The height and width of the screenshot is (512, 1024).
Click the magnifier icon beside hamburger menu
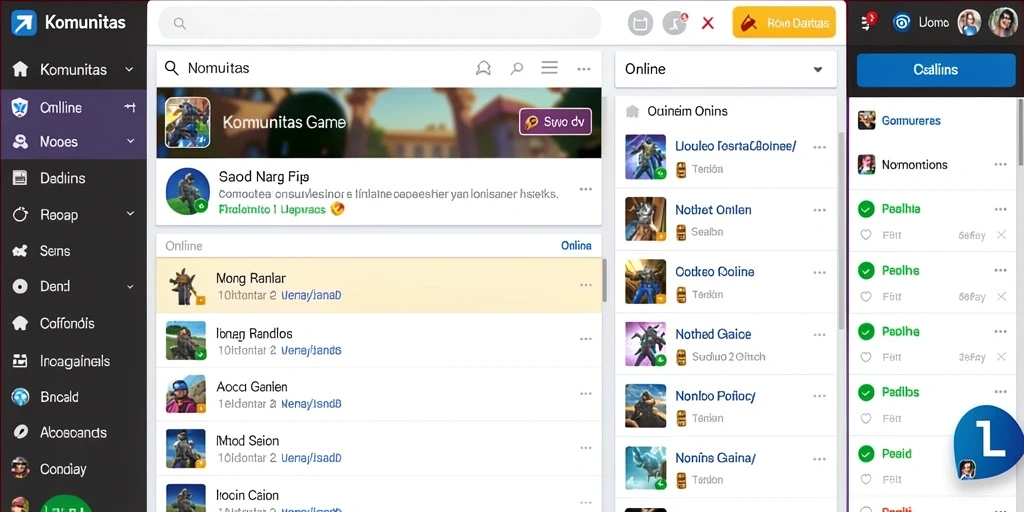517,68
